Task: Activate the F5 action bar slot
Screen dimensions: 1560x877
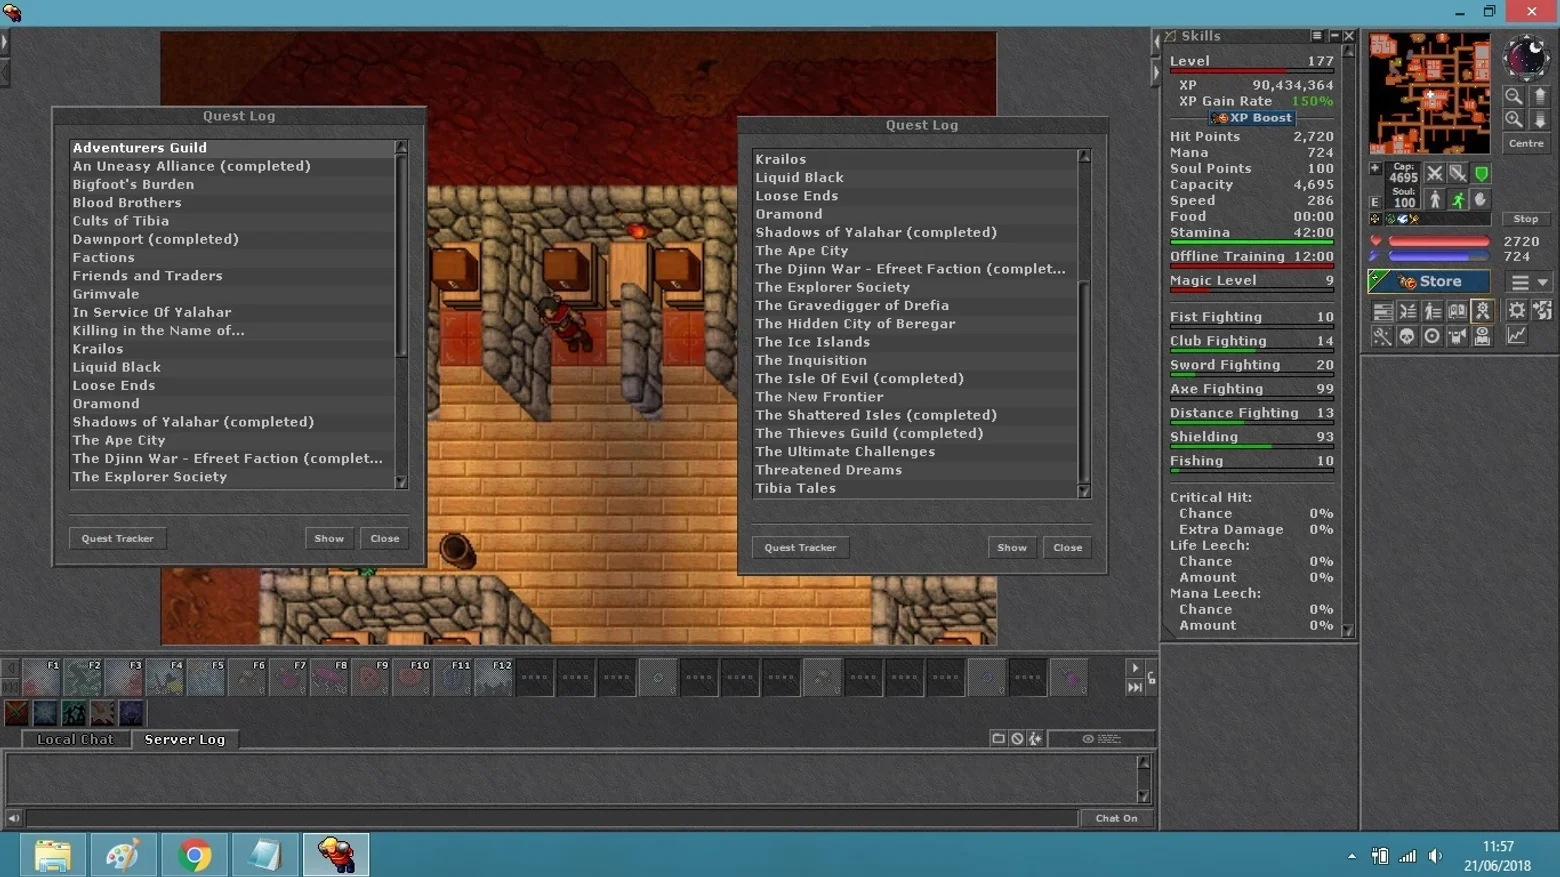Action: (x=206, y=677)
